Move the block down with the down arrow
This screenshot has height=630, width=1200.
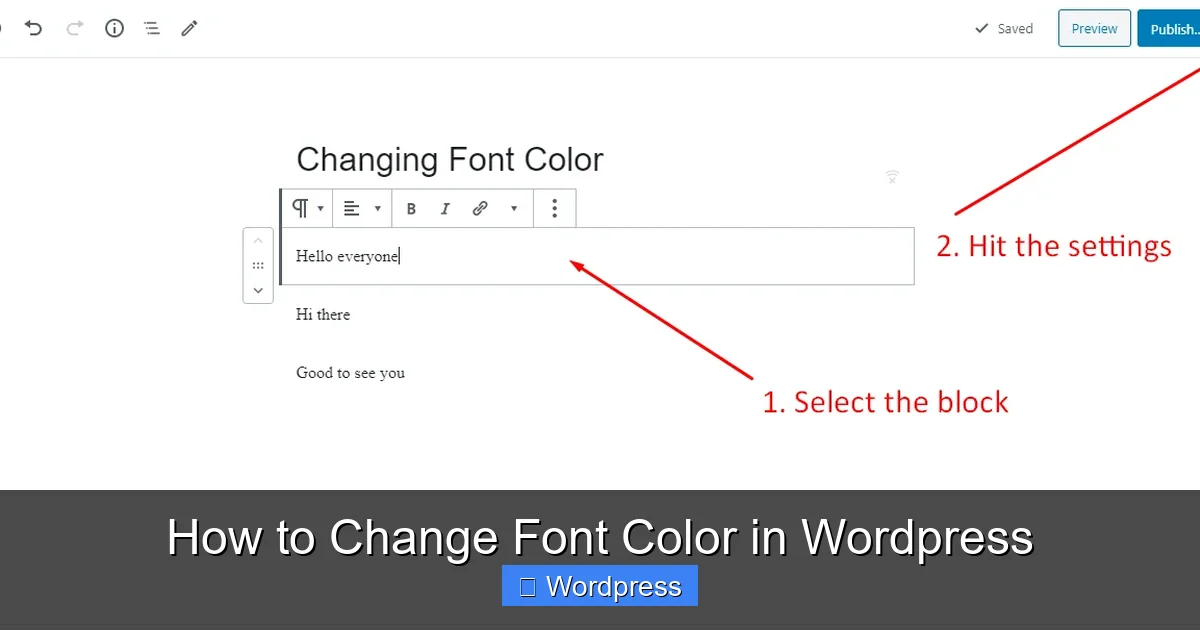(258, 290)
